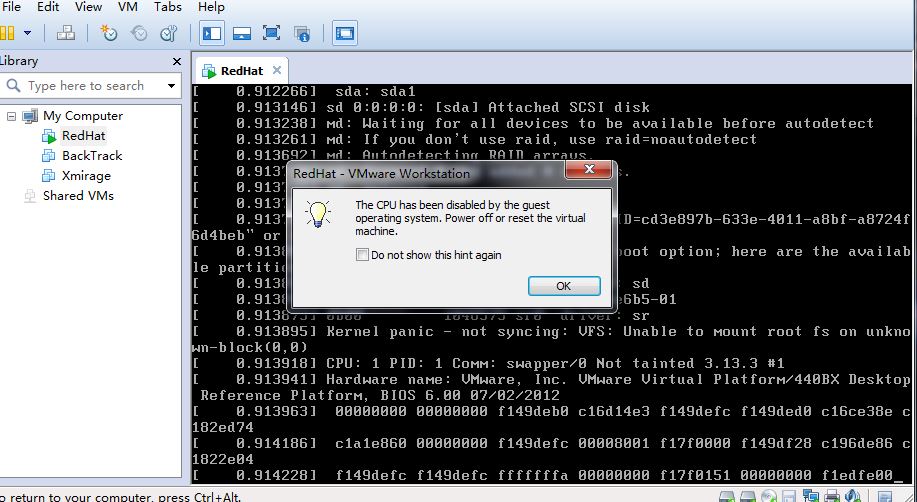The width and height of the screenshot is (917, 502).
Task: Open the View menu
Action: (x=88, y=7)
